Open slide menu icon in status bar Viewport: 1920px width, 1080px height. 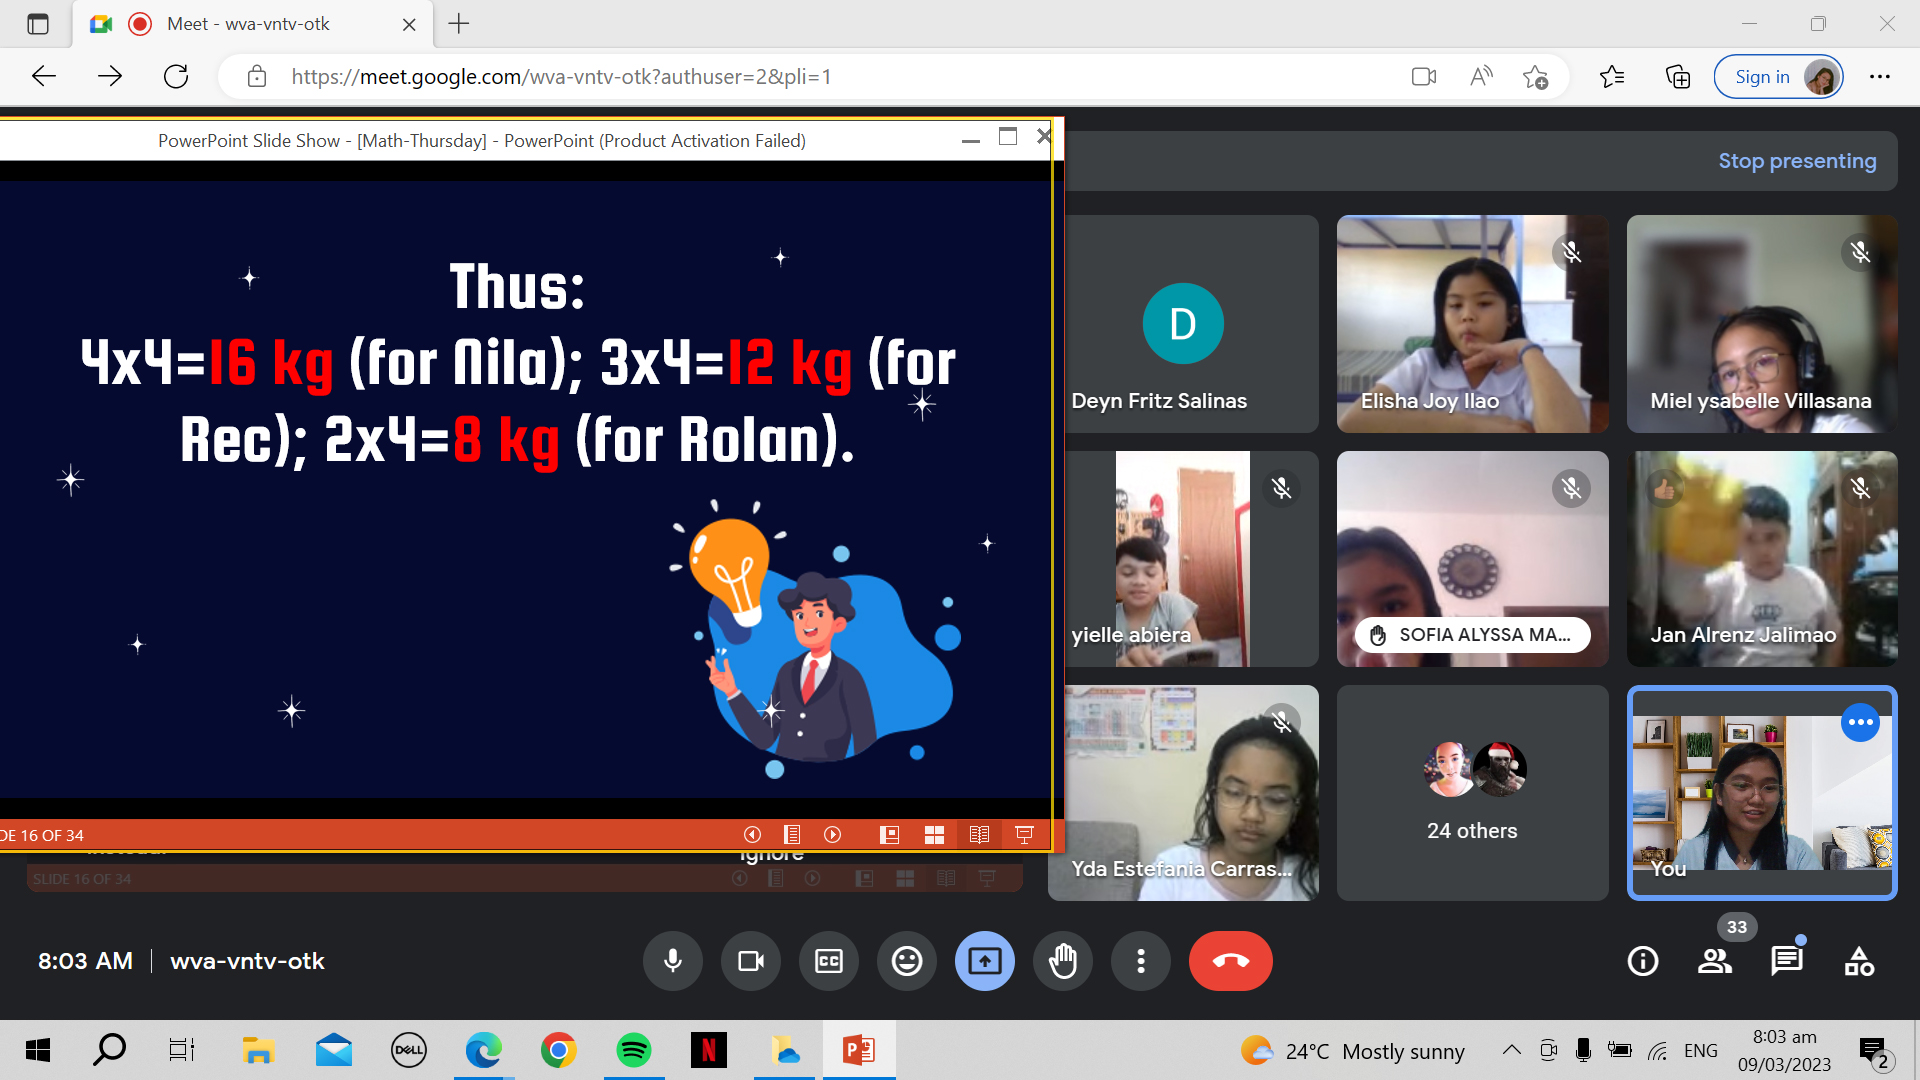792,835
